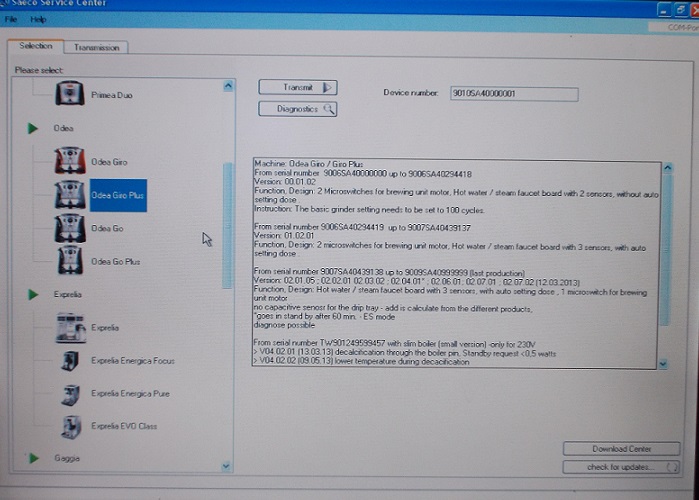Click Exprelia Energica Focus machine icon

pyautogui.click(x=69, y=360)
